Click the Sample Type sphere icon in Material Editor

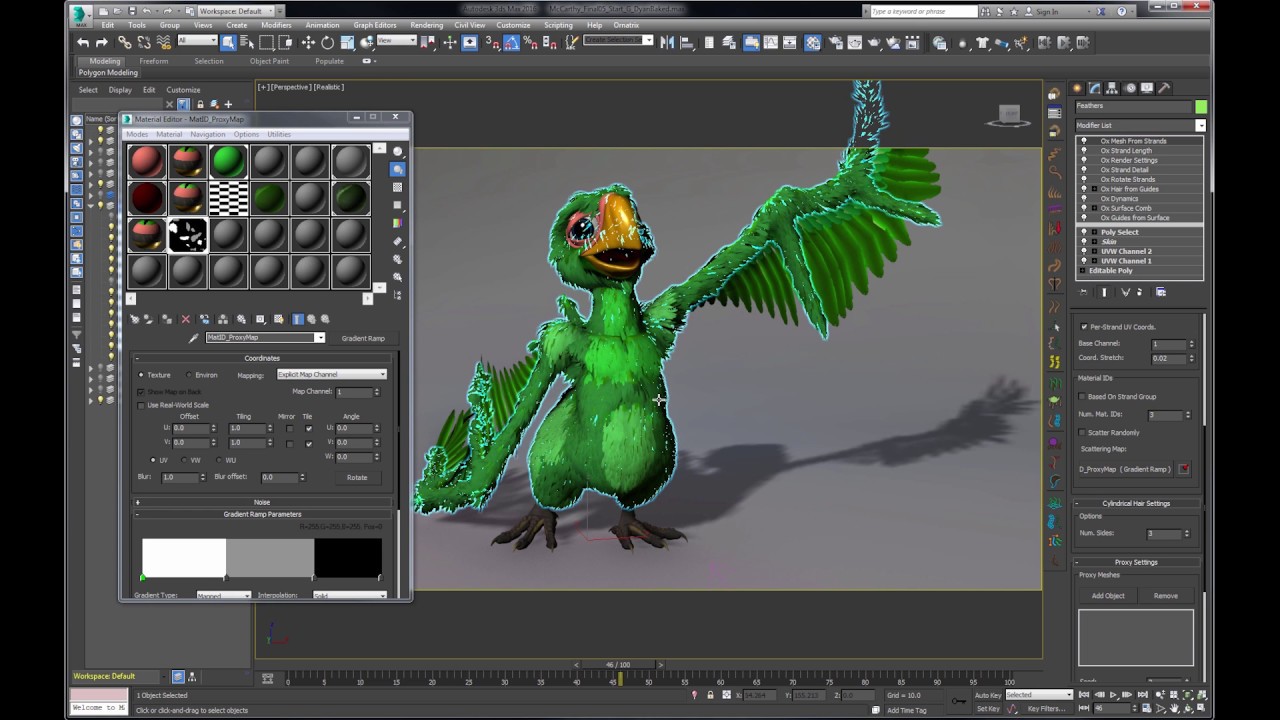pos(398,152)
